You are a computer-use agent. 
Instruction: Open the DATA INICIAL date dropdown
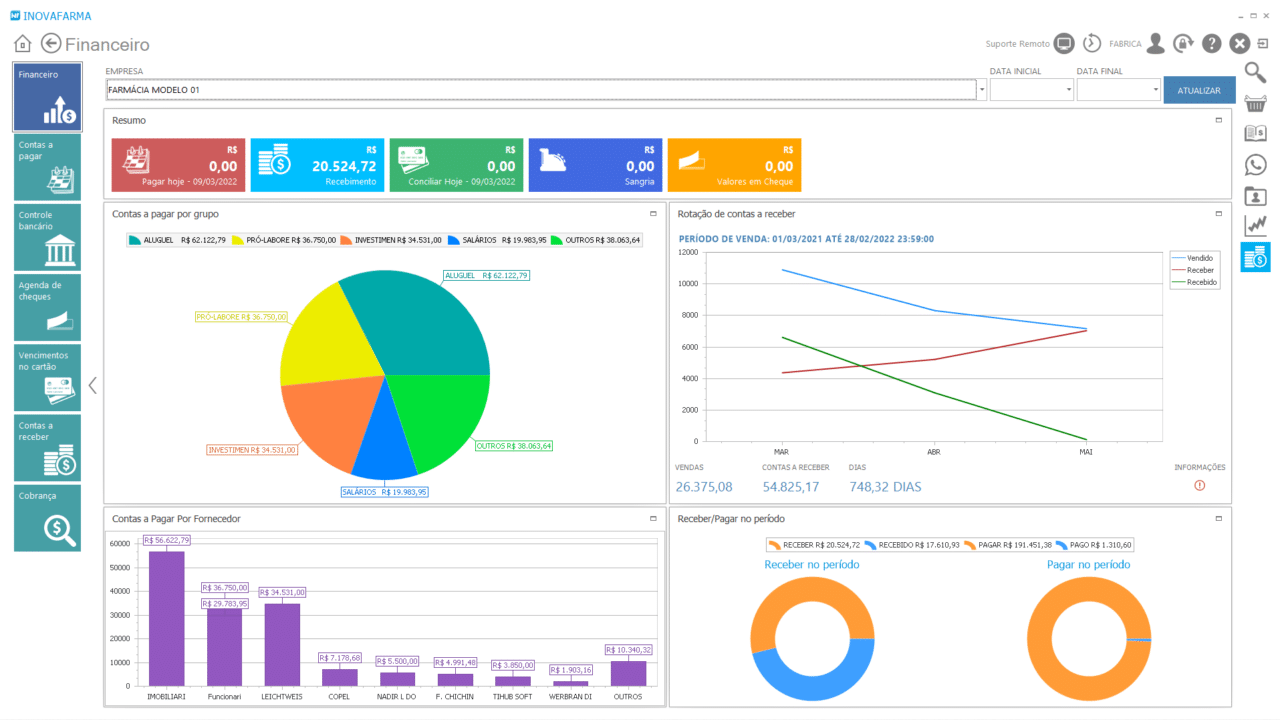pos(1069,90)
